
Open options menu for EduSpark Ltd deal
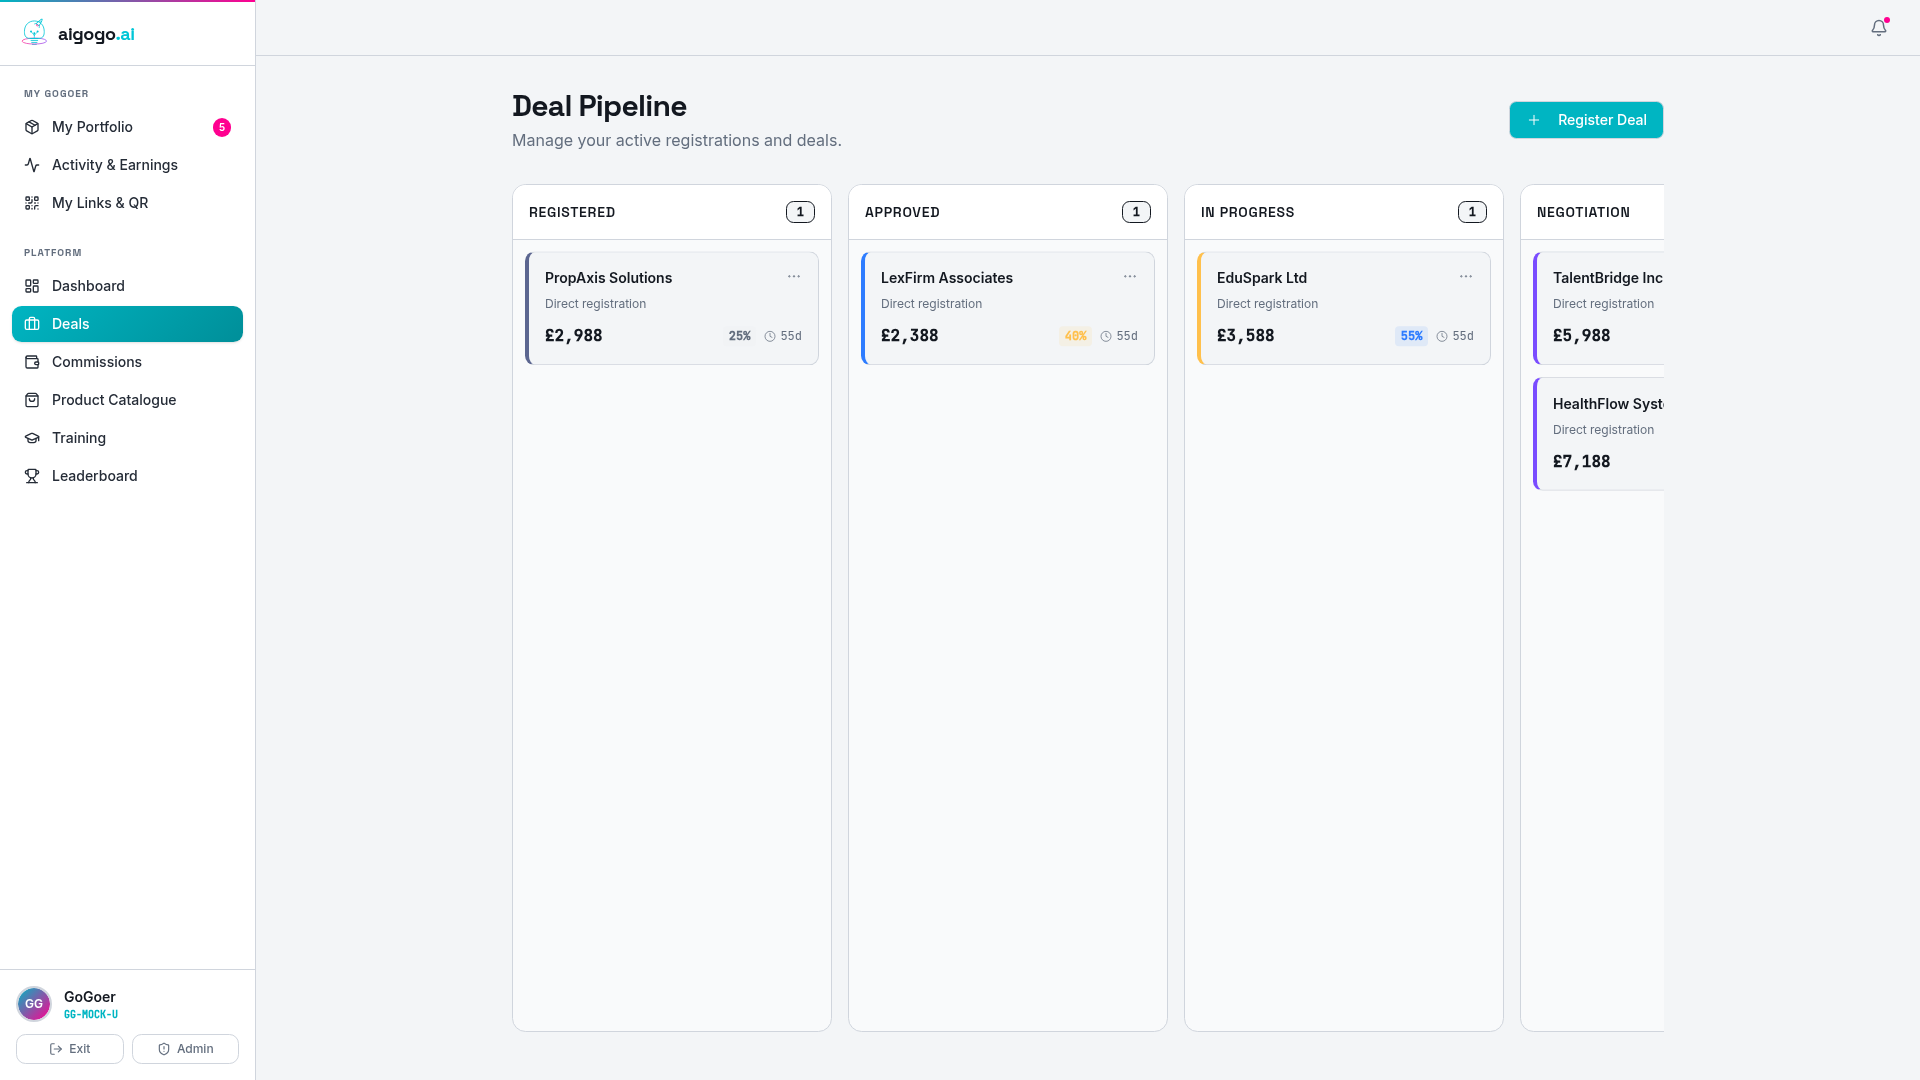1466,277
